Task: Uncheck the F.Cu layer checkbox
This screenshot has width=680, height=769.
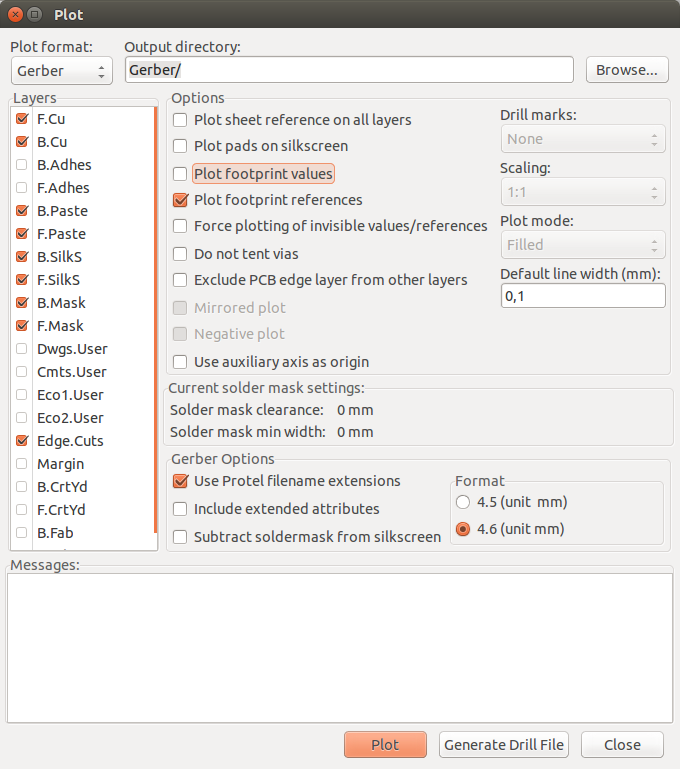Action: pos(22,119)
